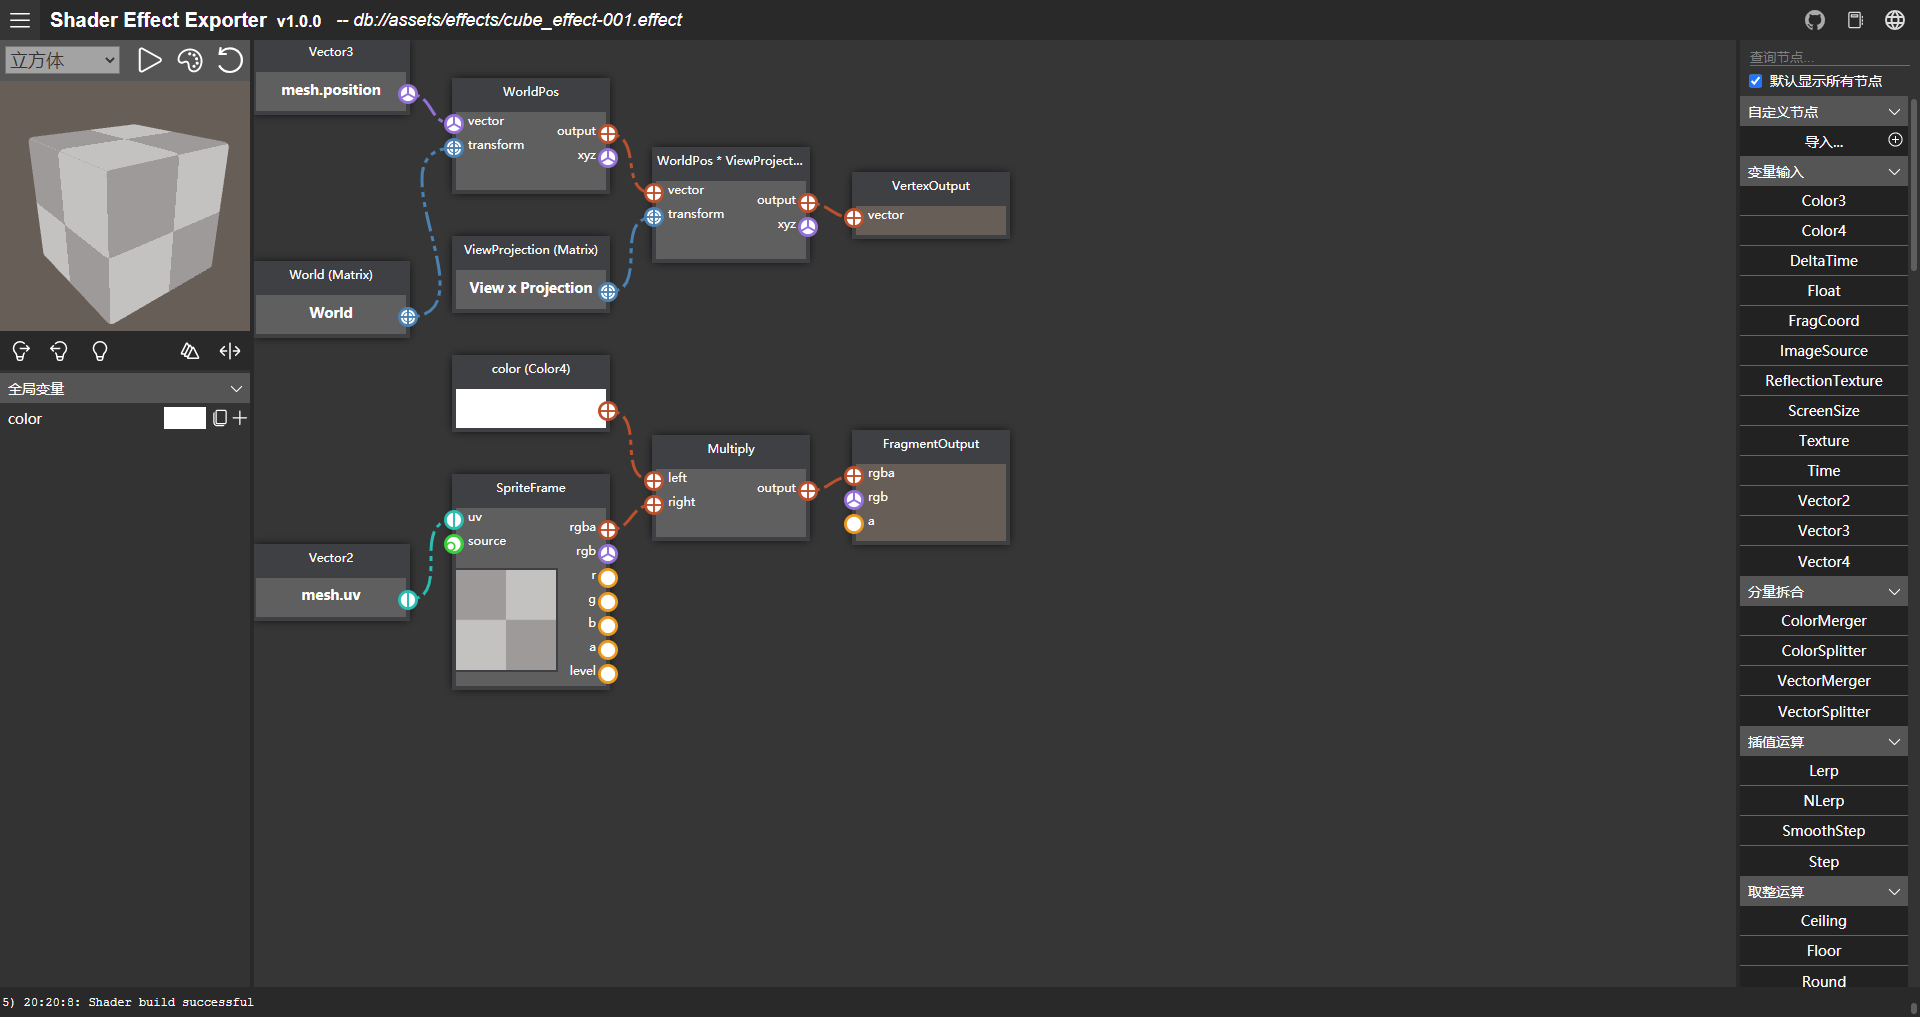Open the 立方体 model dropdown

tap(62, 61)
